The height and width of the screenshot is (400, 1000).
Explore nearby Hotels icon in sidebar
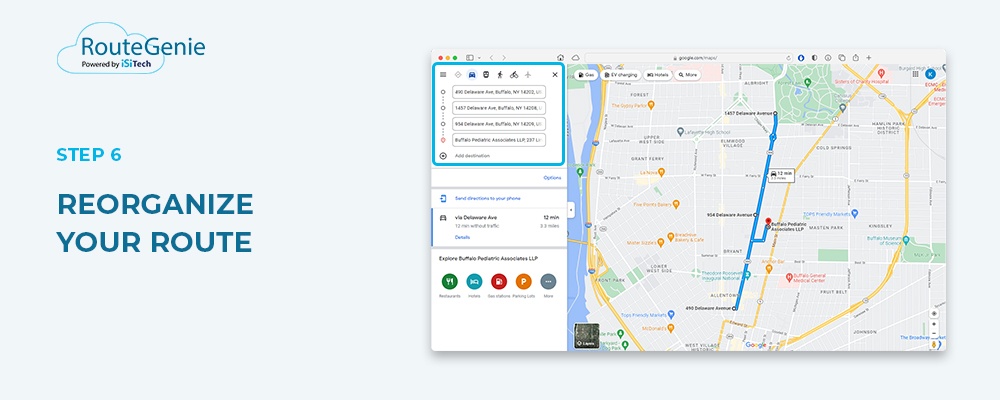tap(474, 281)
